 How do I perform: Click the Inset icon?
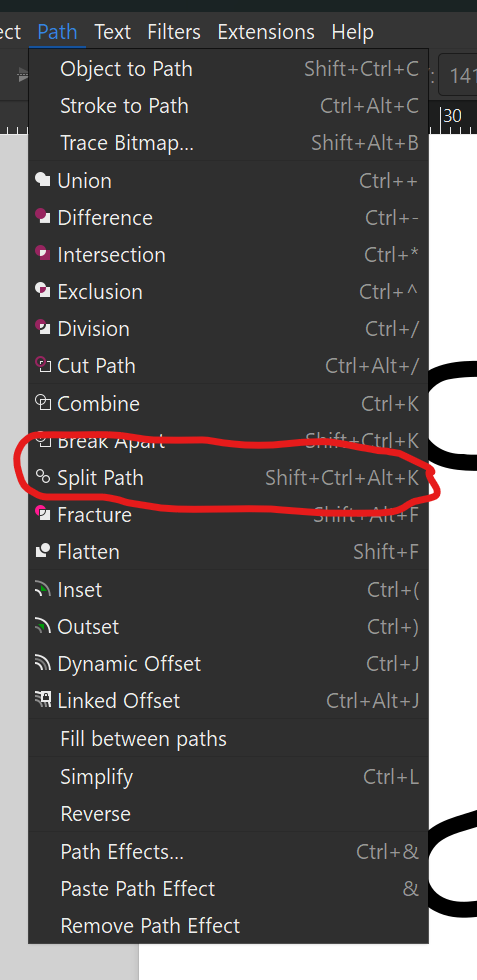coord(43,589)
